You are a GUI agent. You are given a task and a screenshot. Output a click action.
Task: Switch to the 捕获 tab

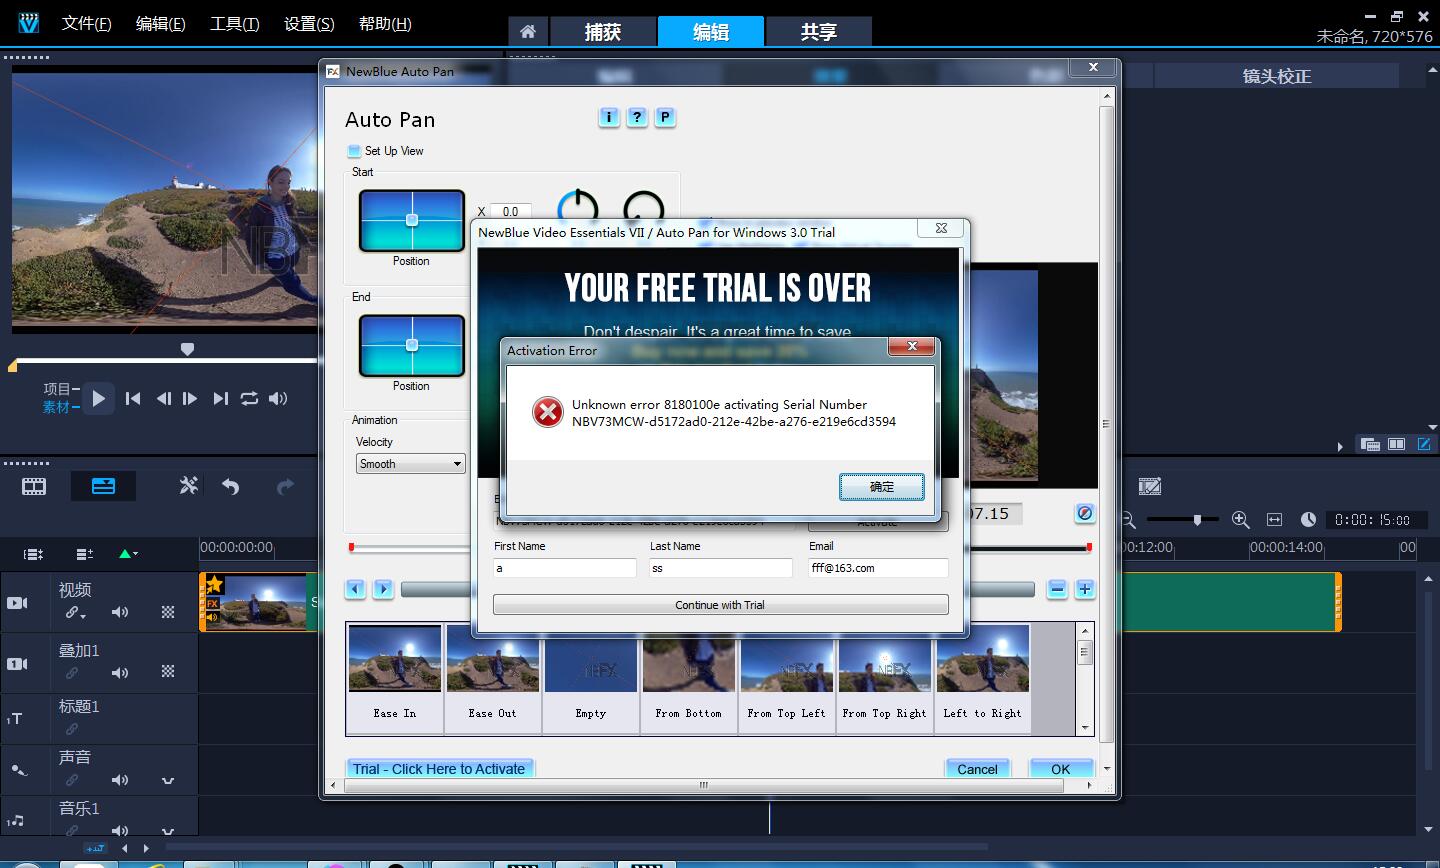click(602, 32)
